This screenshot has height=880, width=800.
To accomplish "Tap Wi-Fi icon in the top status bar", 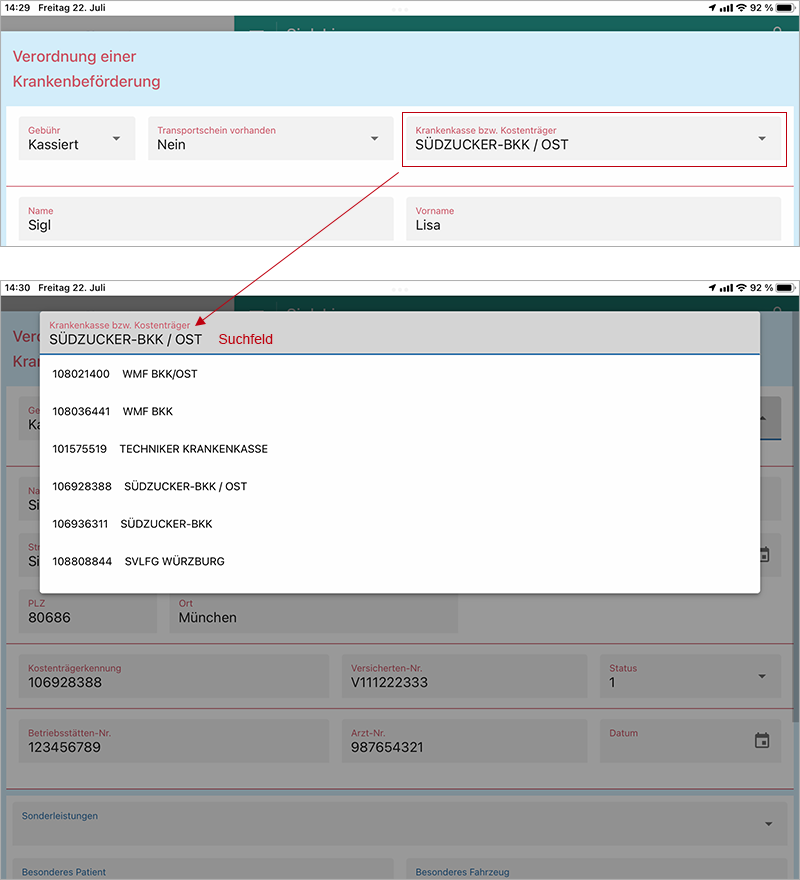I will point(742,8).
